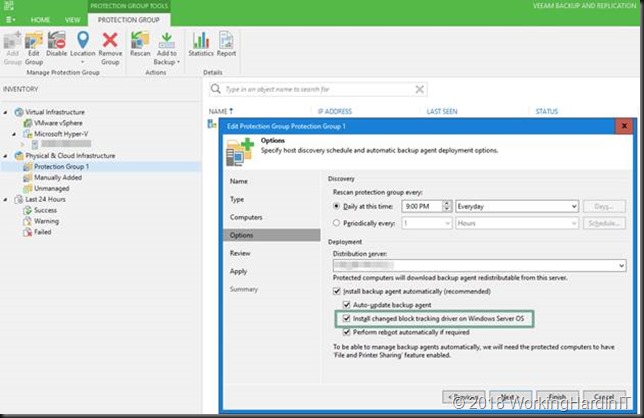Viewport: 644px width, 418px height.
Task: Toggle Perform reboot automatically if required checkbox
Action: pyautogui.click(x=347, y=332)
